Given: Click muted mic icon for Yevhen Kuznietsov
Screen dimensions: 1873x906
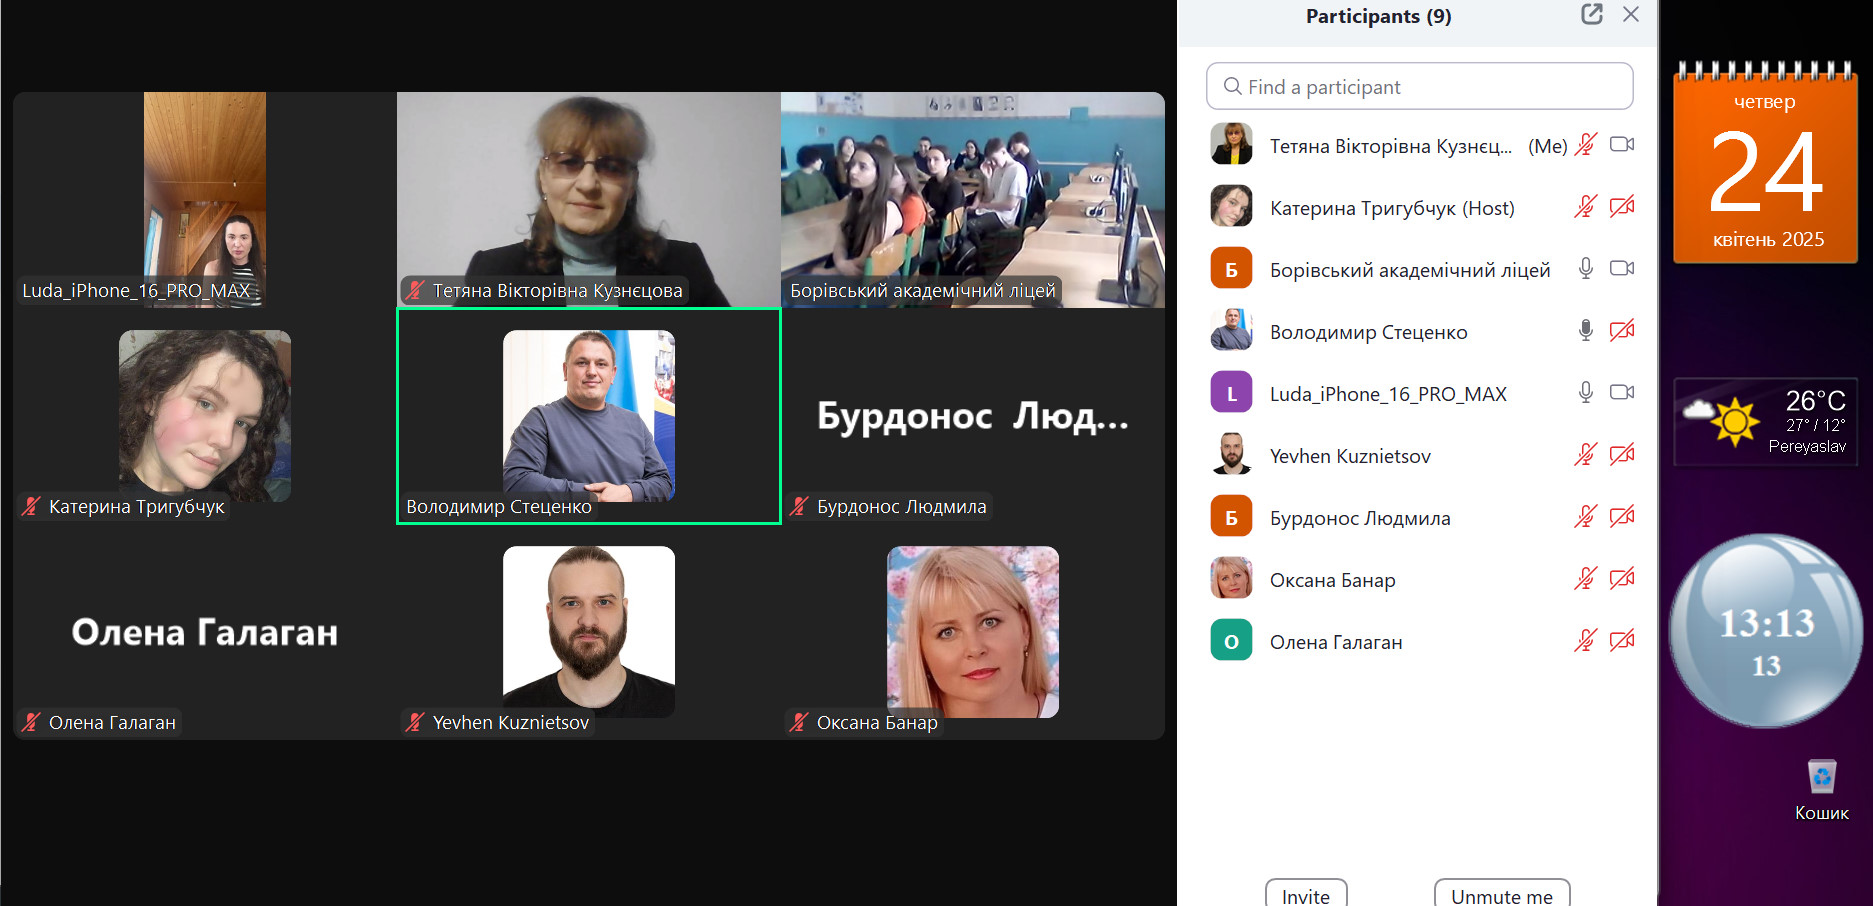Looking at the screenshot, I should [1585, 455].
